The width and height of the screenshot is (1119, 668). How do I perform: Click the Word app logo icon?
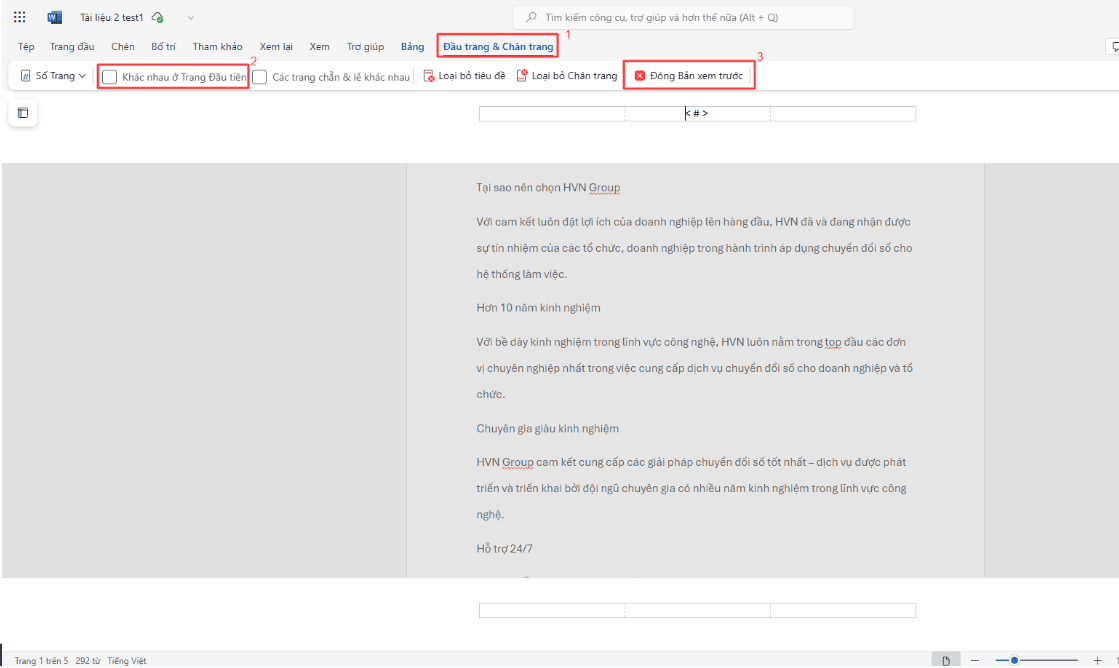coord(54,17)
